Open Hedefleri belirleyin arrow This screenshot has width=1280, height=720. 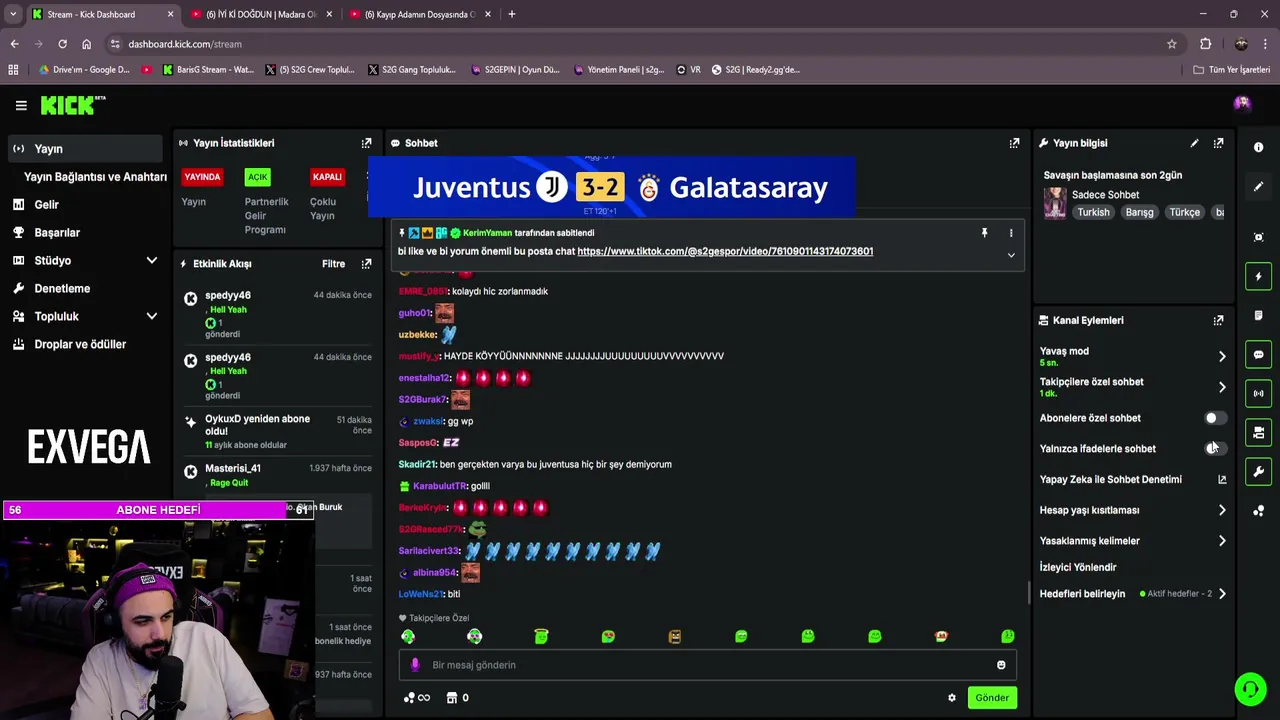click(1222, 594)
